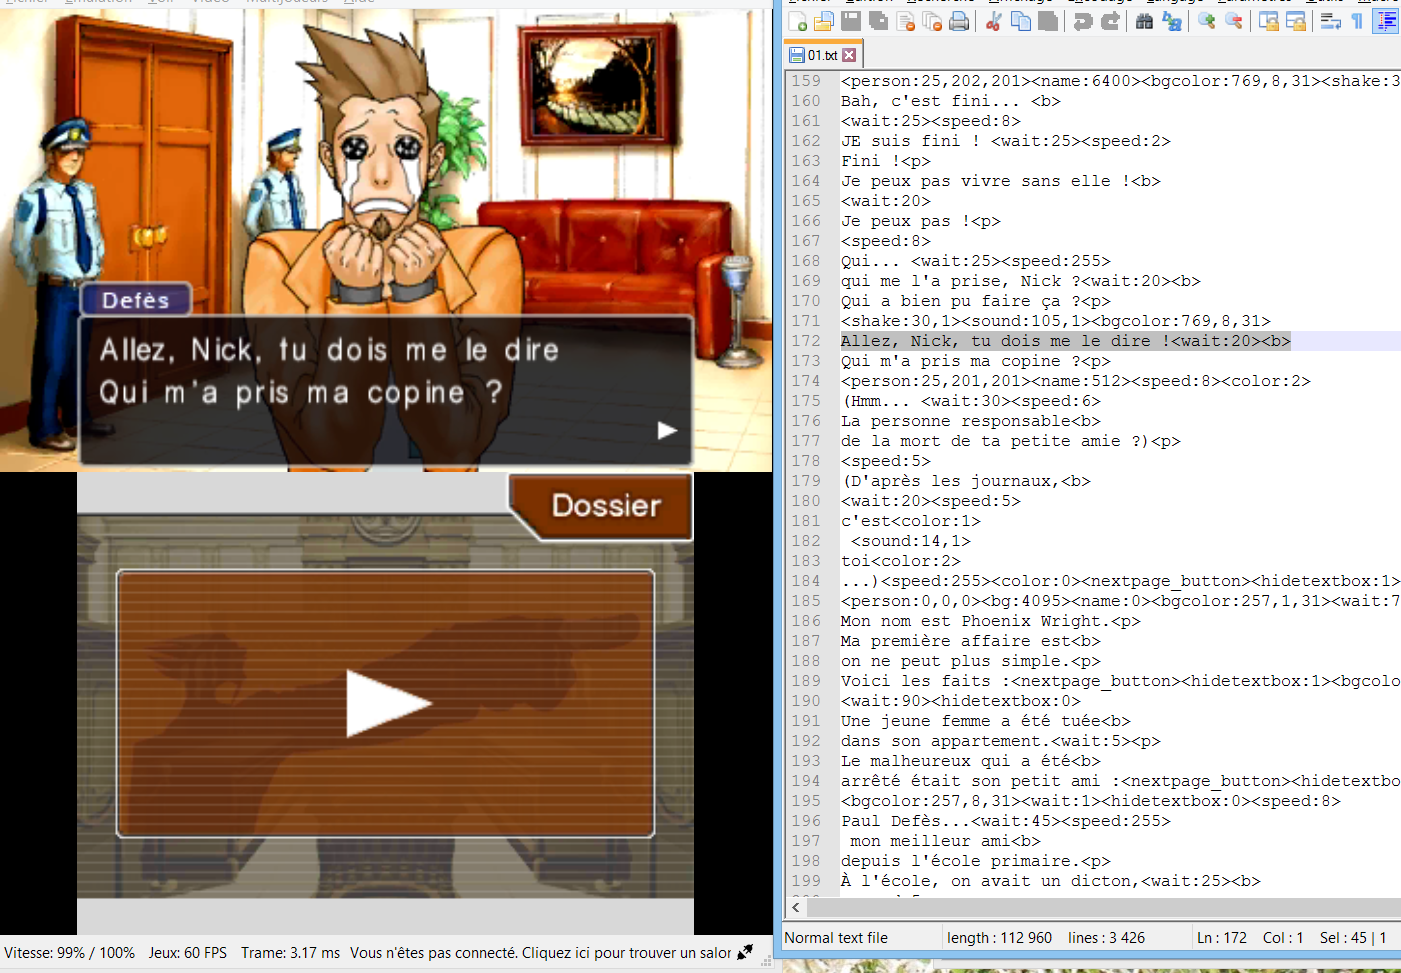
Task: Click the Trame: 3.17 ms status entry
Action: pos(290,953)
